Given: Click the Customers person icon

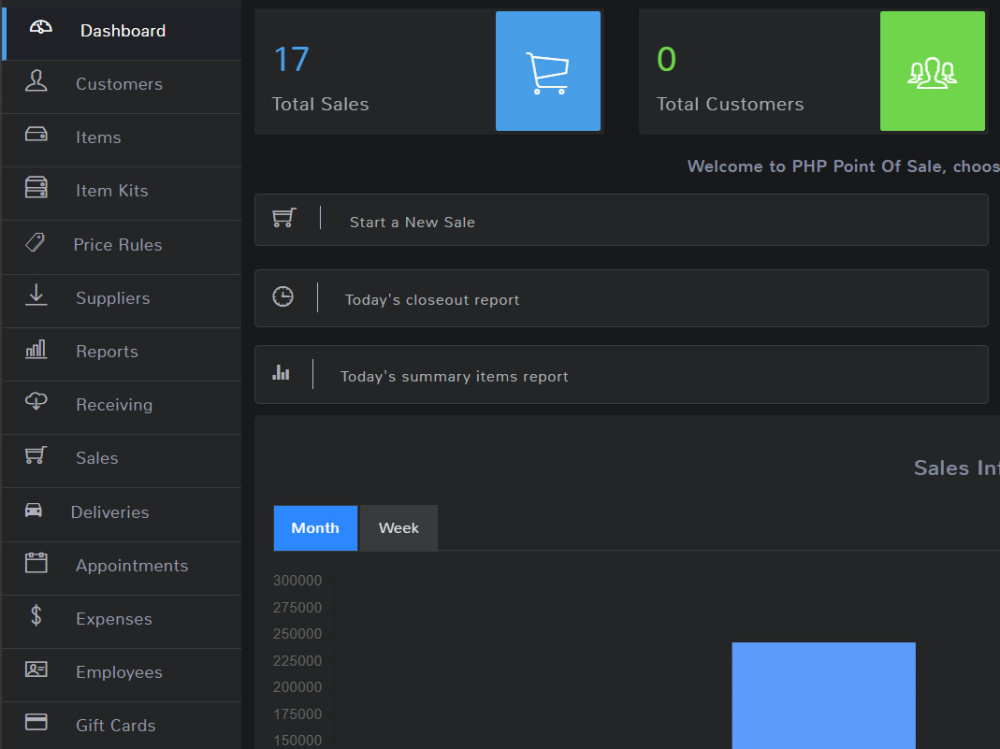Looking at the screenshot, I should click(x=36, y=81).
